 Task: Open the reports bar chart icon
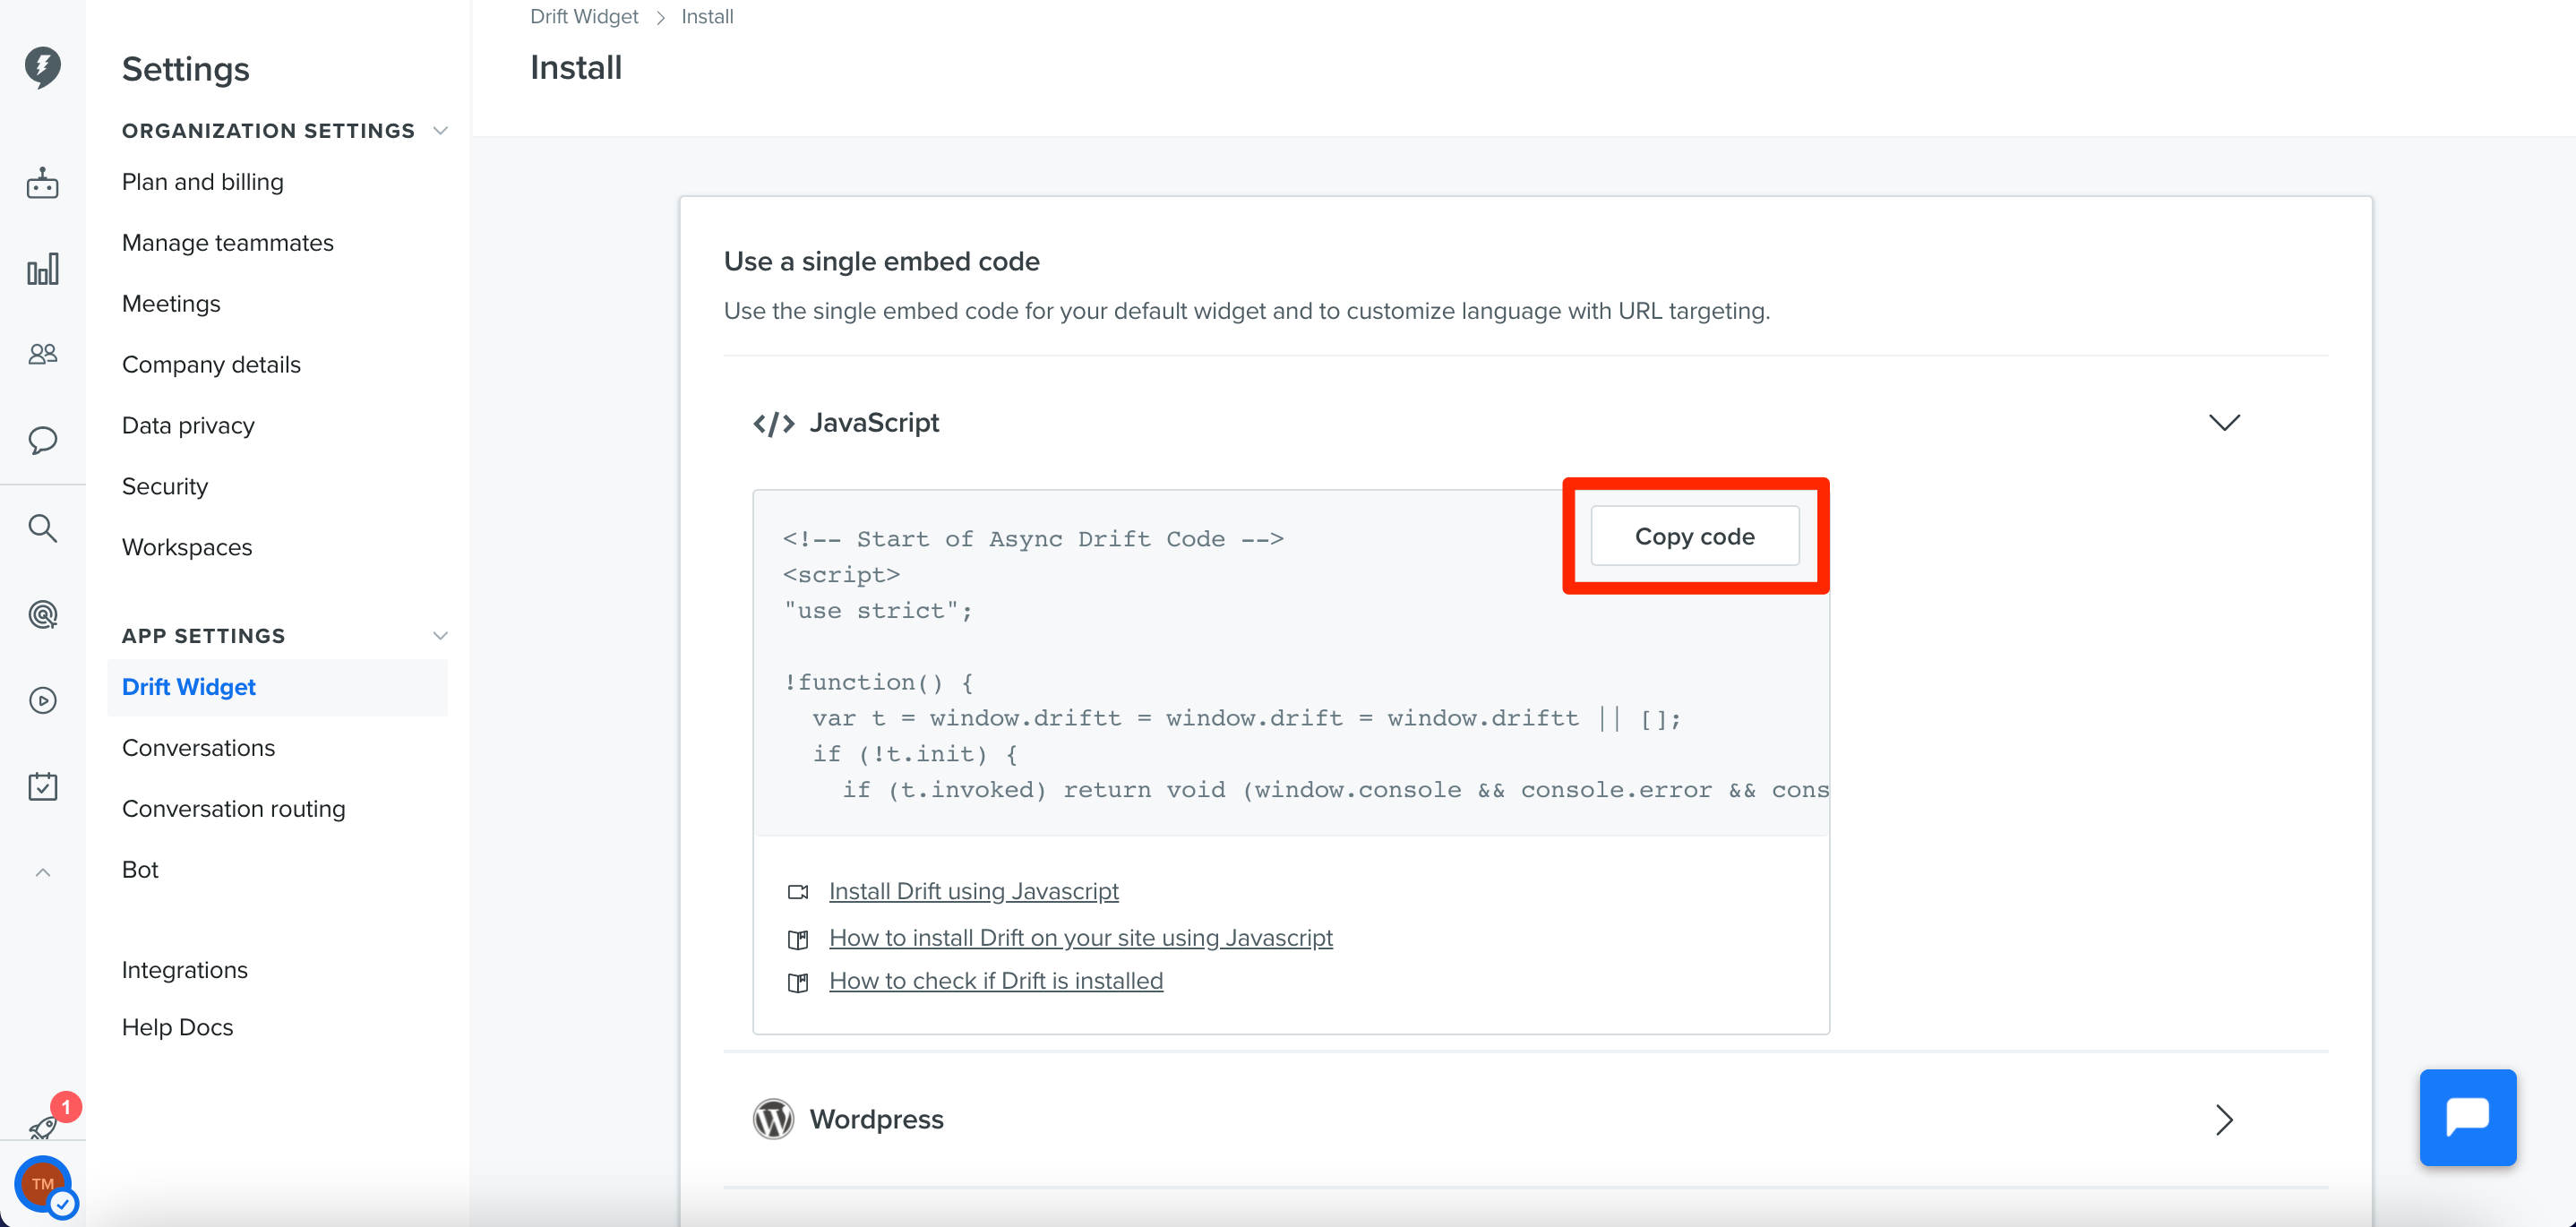[42, 269]
